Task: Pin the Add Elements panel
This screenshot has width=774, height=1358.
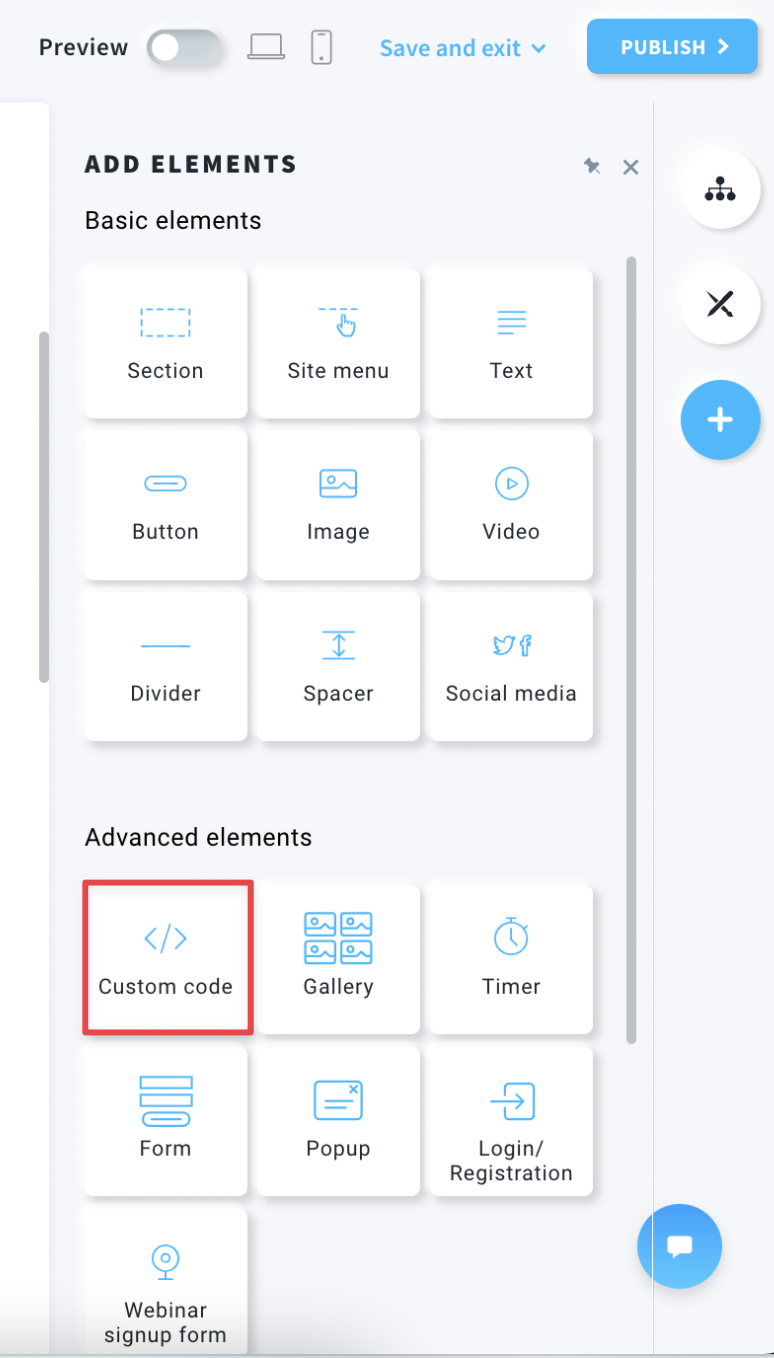Action: point(592,166)
